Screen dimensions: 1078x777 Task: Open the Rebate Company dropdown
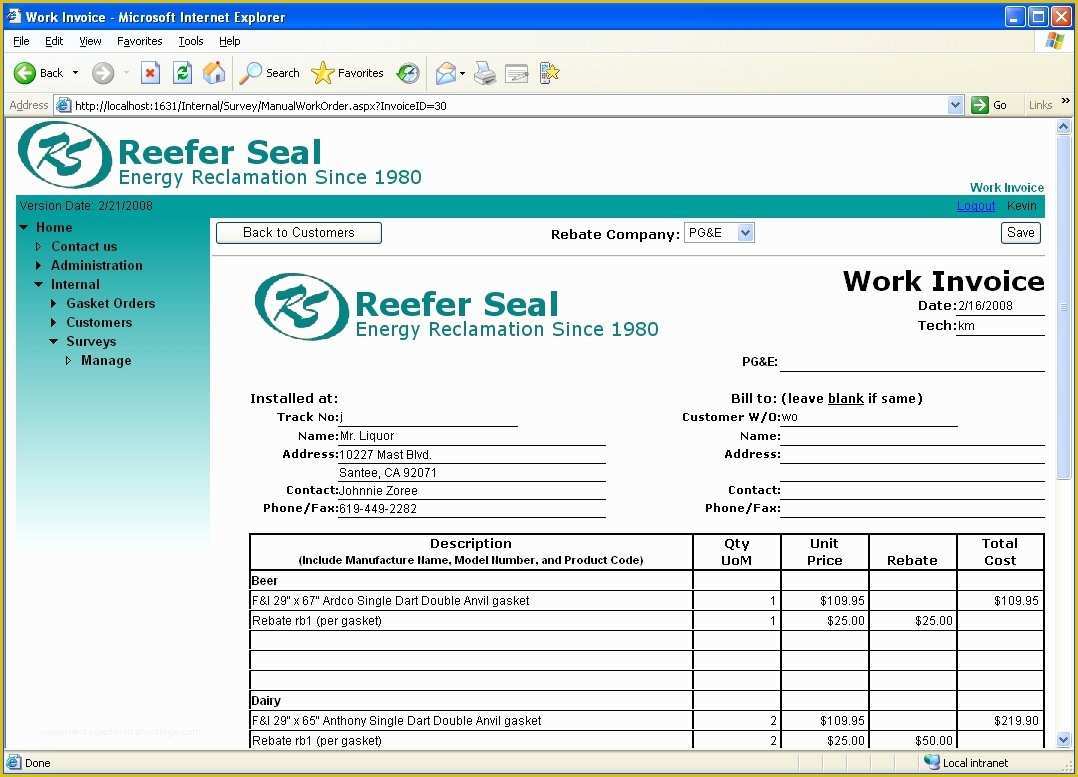coord(746,232)
